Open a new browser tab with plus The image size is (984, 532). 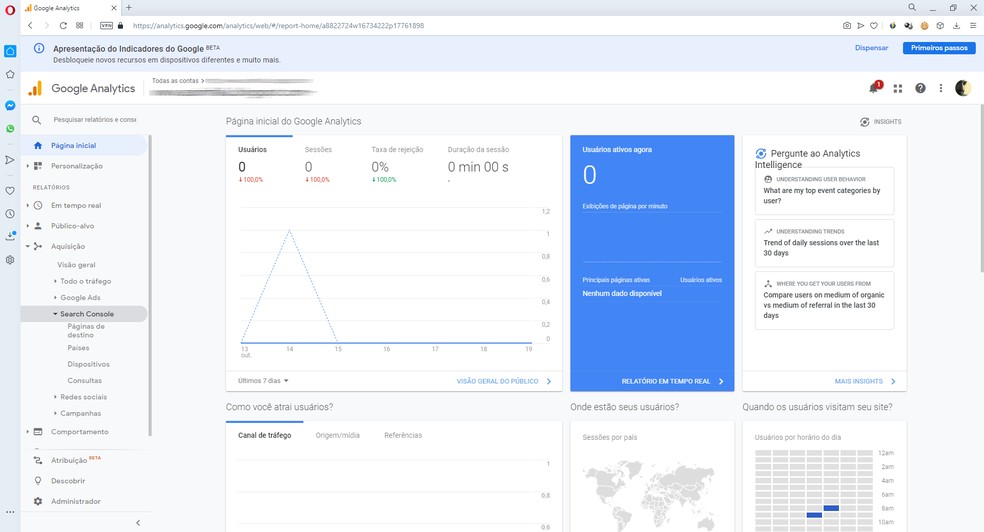[x=129, y=8]
